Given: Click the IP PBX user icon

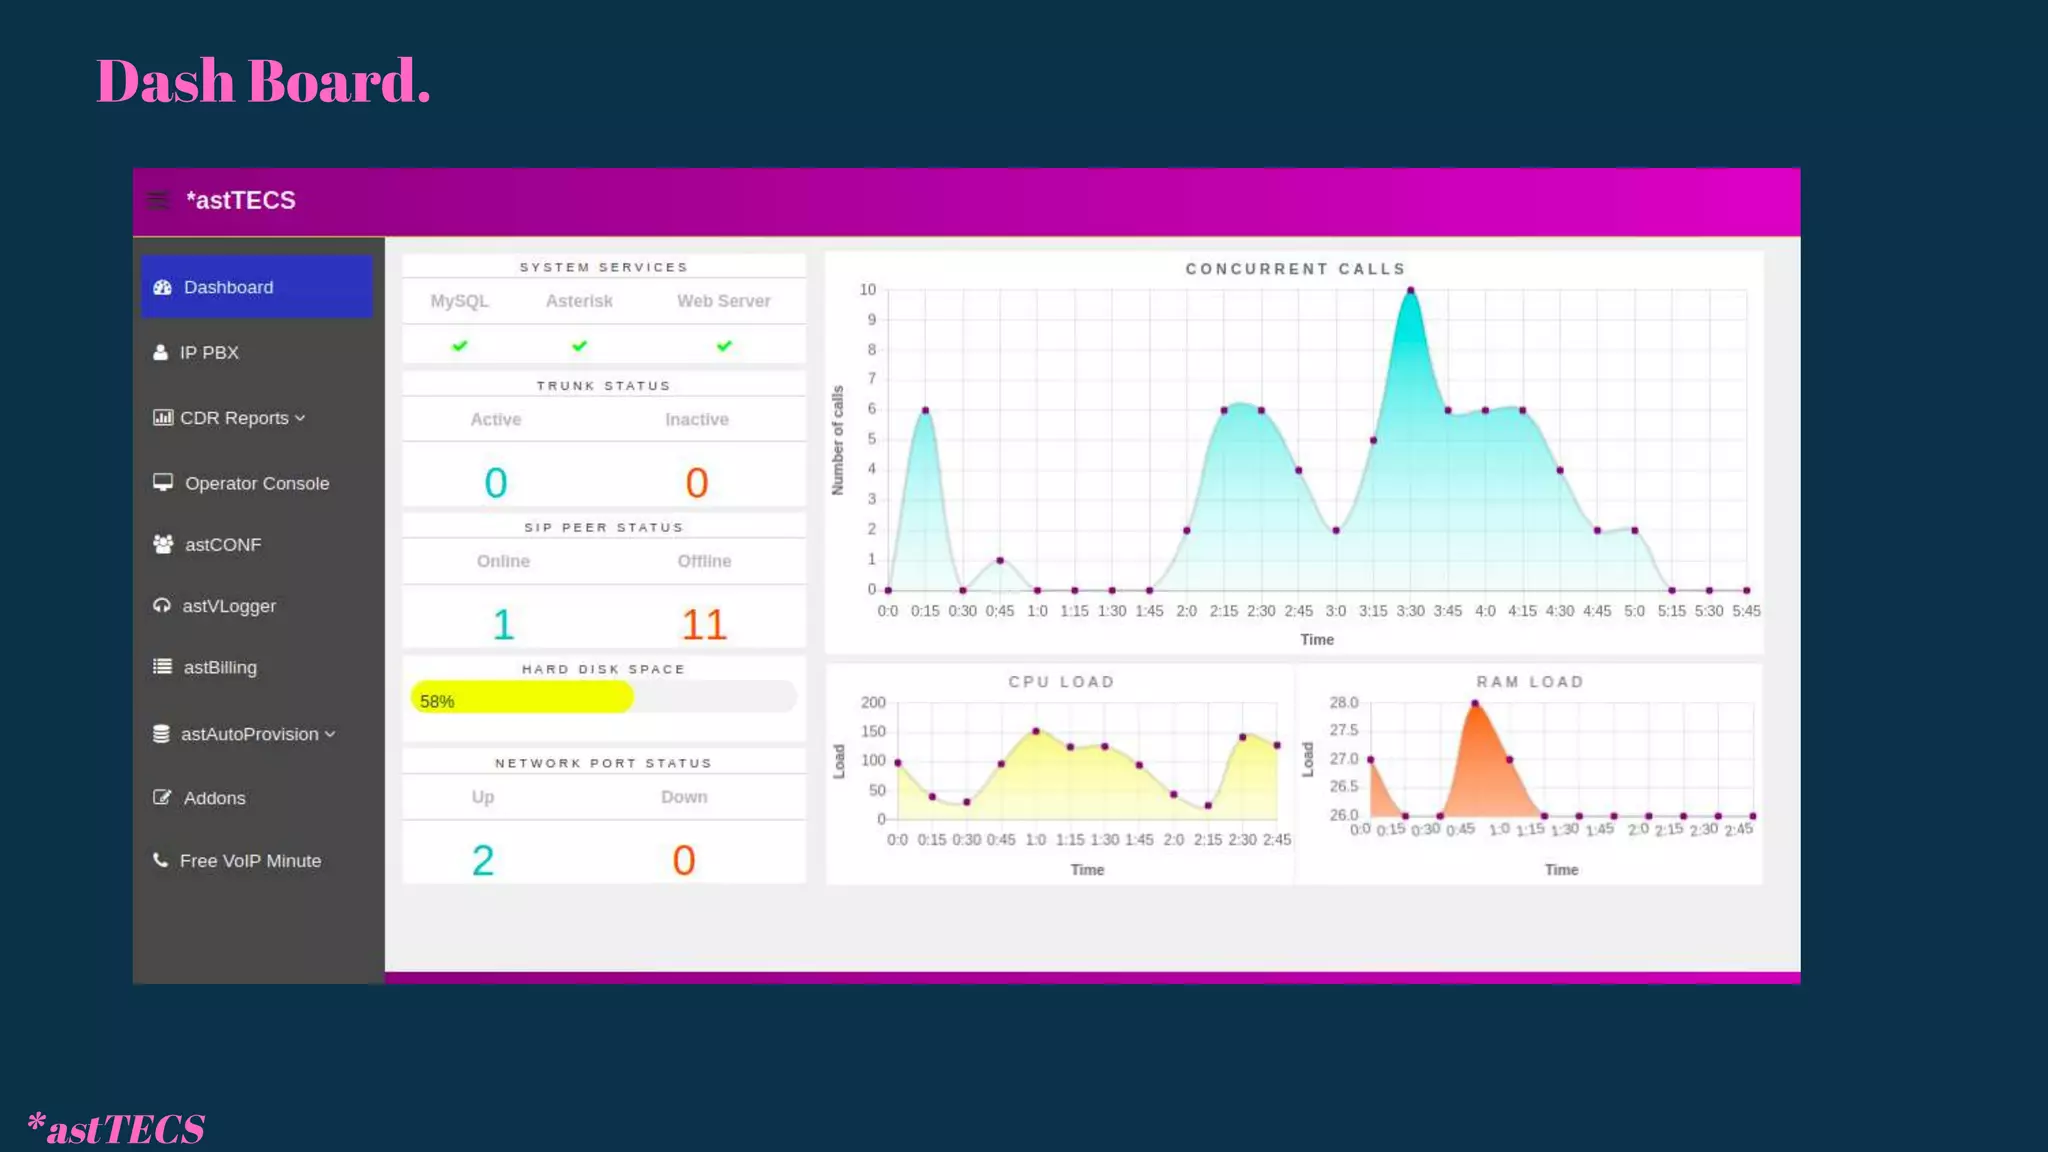Looking at the screenshot, I should [160, 353].
